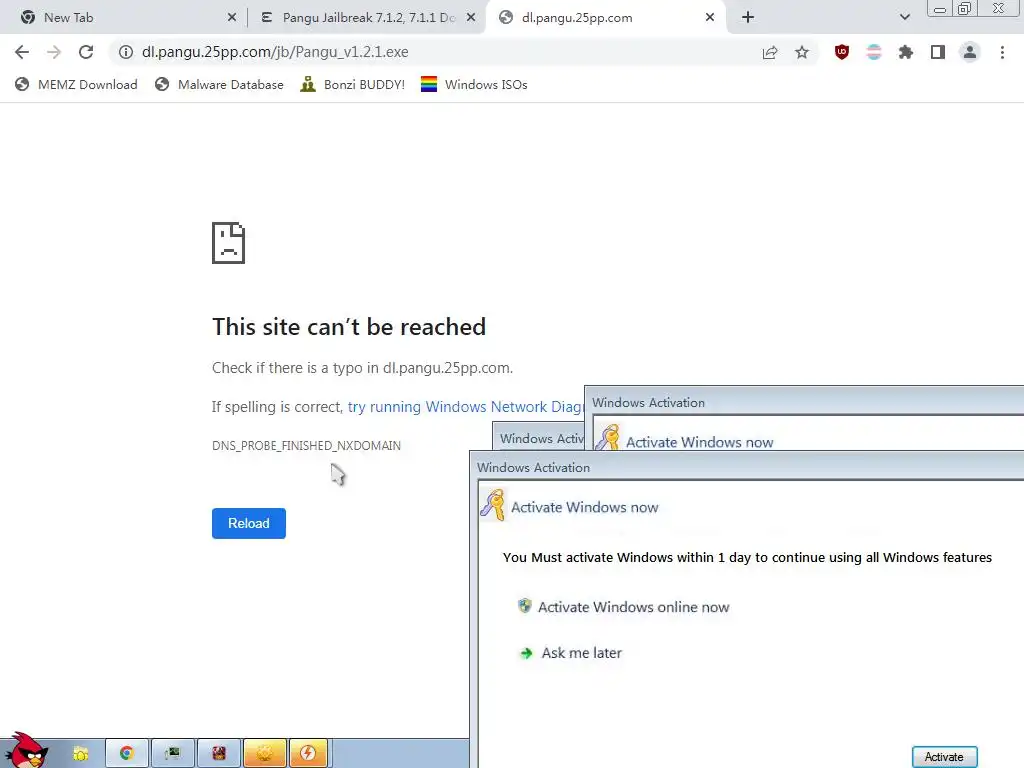Open Extensions puzzle piece menu
Viewport: 1024px width, 768px height.
(906, 52)
